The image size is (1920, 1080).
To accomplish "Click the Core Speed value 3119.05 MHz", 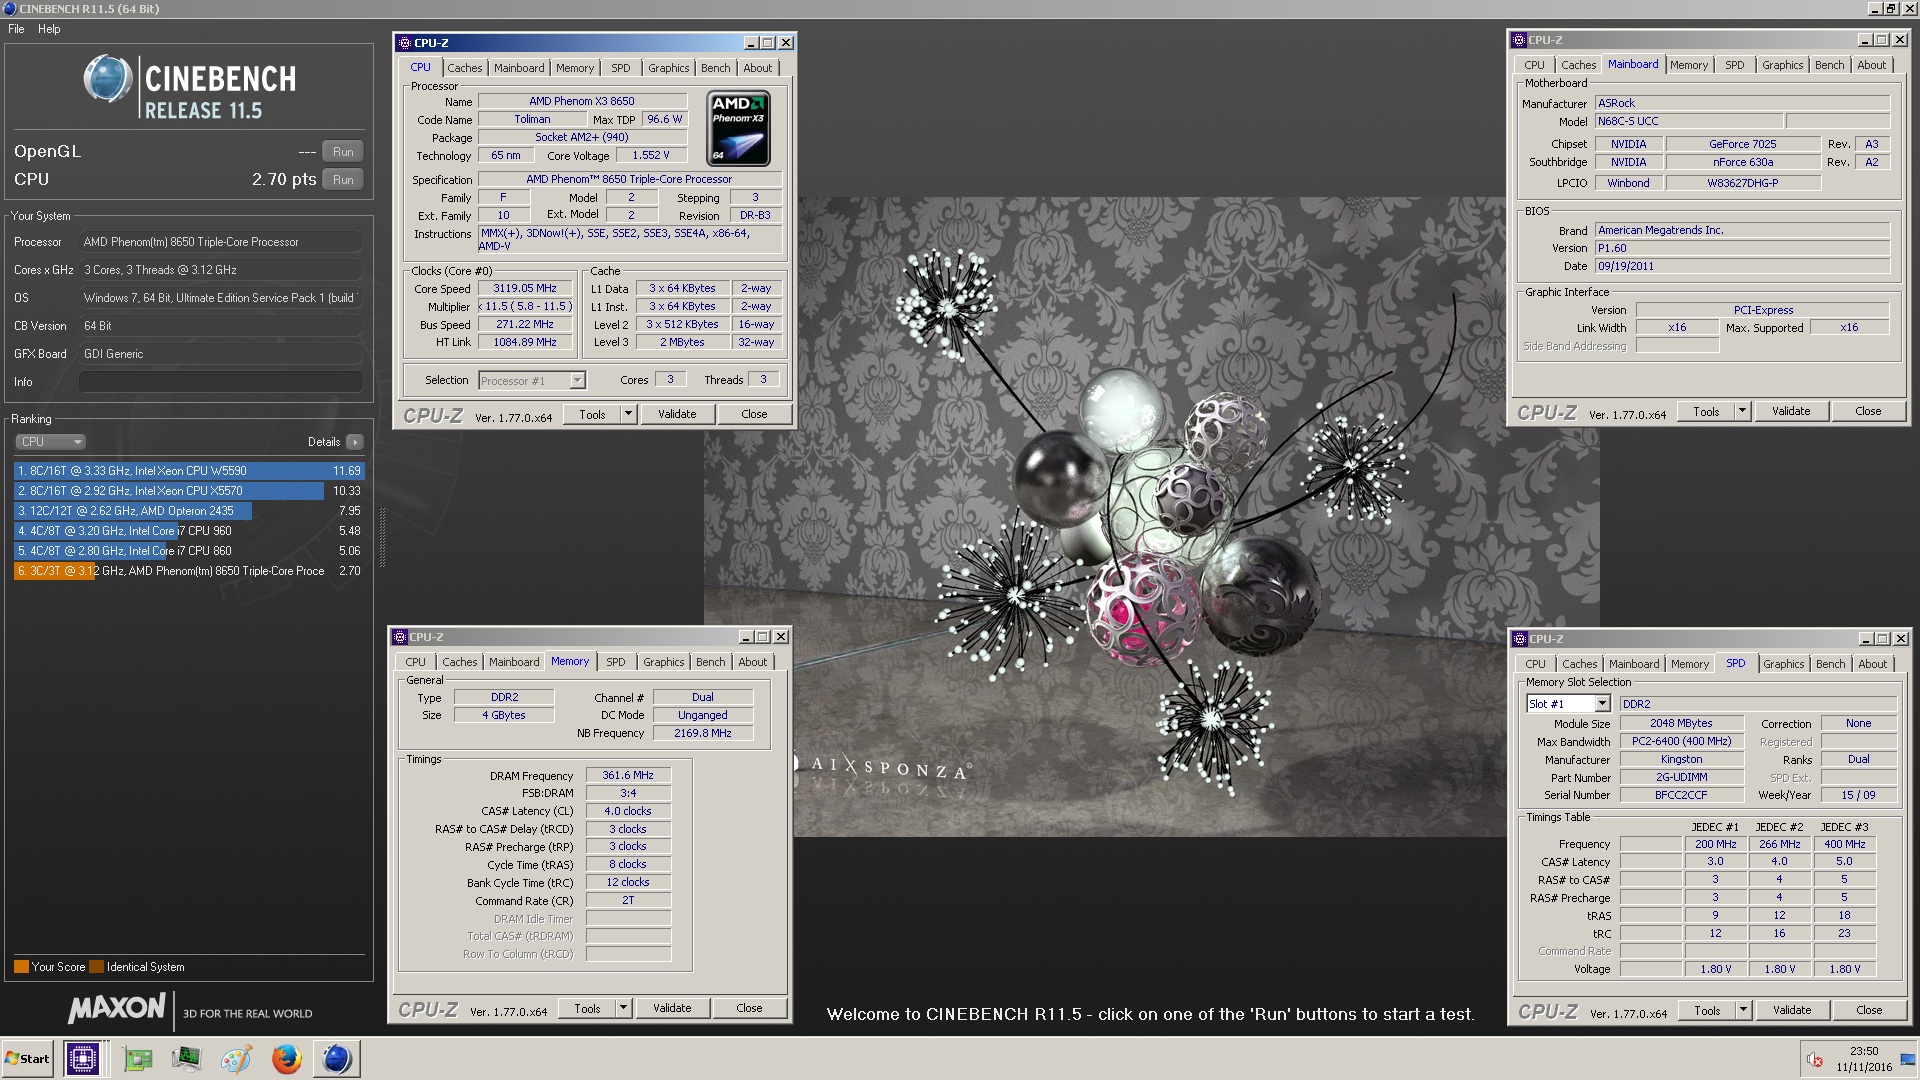I will [x=525, y=288].
